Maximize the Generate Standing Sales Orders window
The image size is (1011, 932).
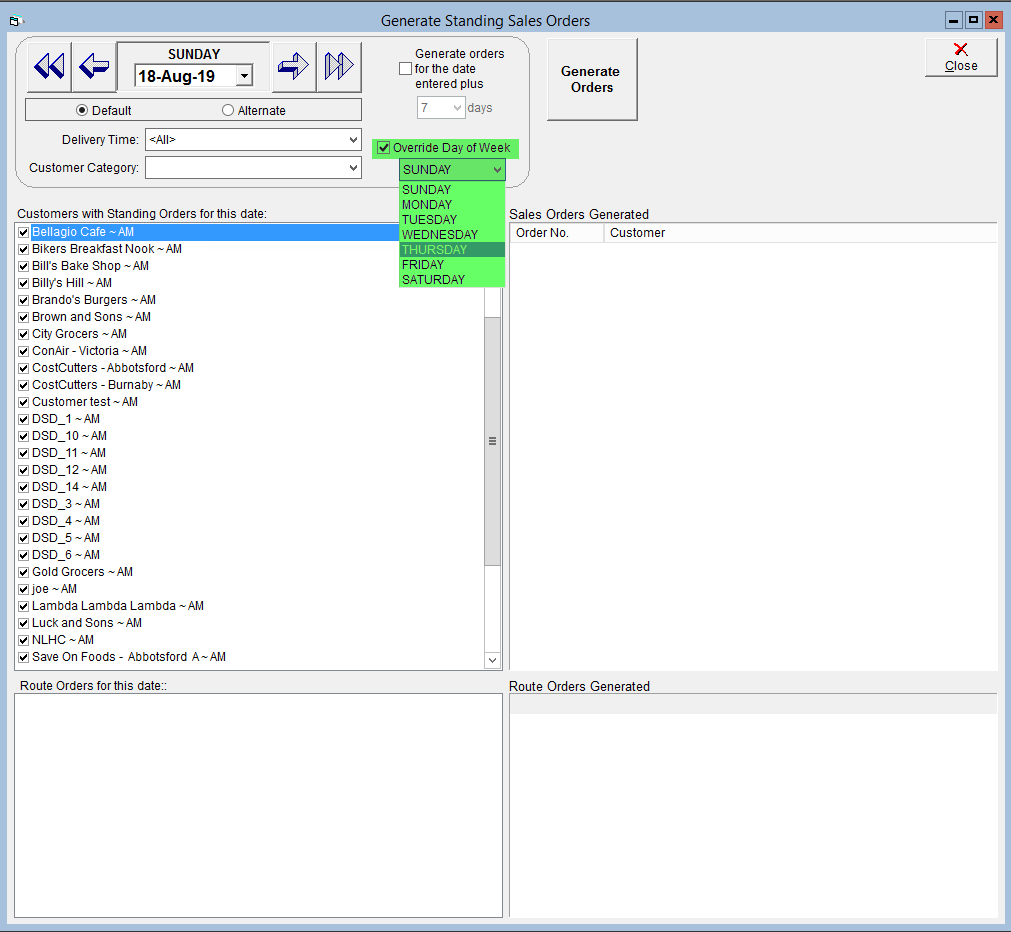pyautogui.click(x=974, y=20)
